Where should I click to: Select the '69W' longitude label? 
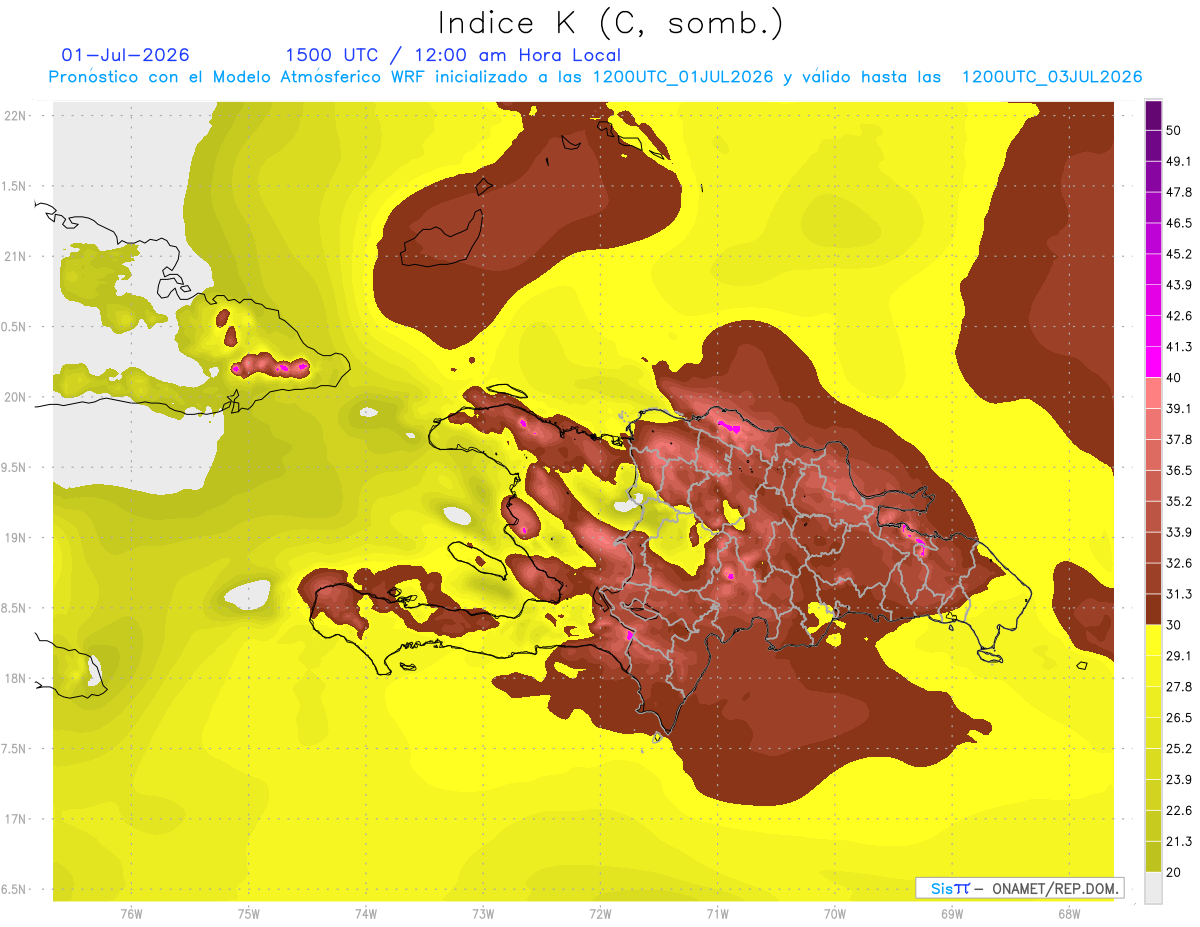coord(952,914)
